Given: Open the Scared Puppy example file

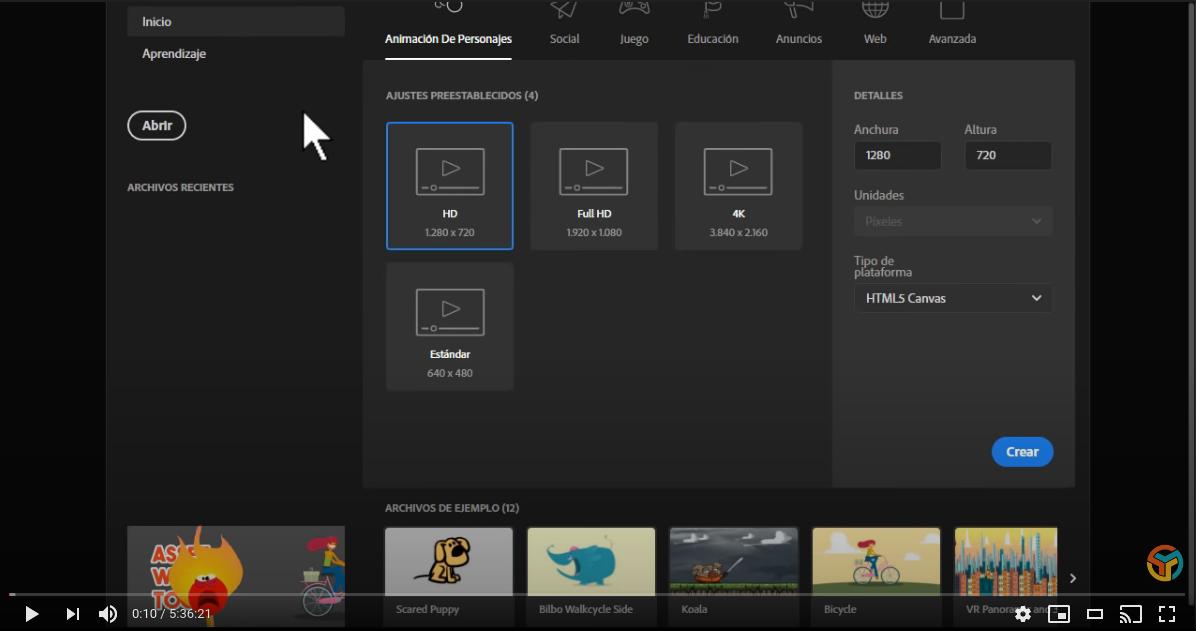Looking at the screenshot, I should 448,576.
